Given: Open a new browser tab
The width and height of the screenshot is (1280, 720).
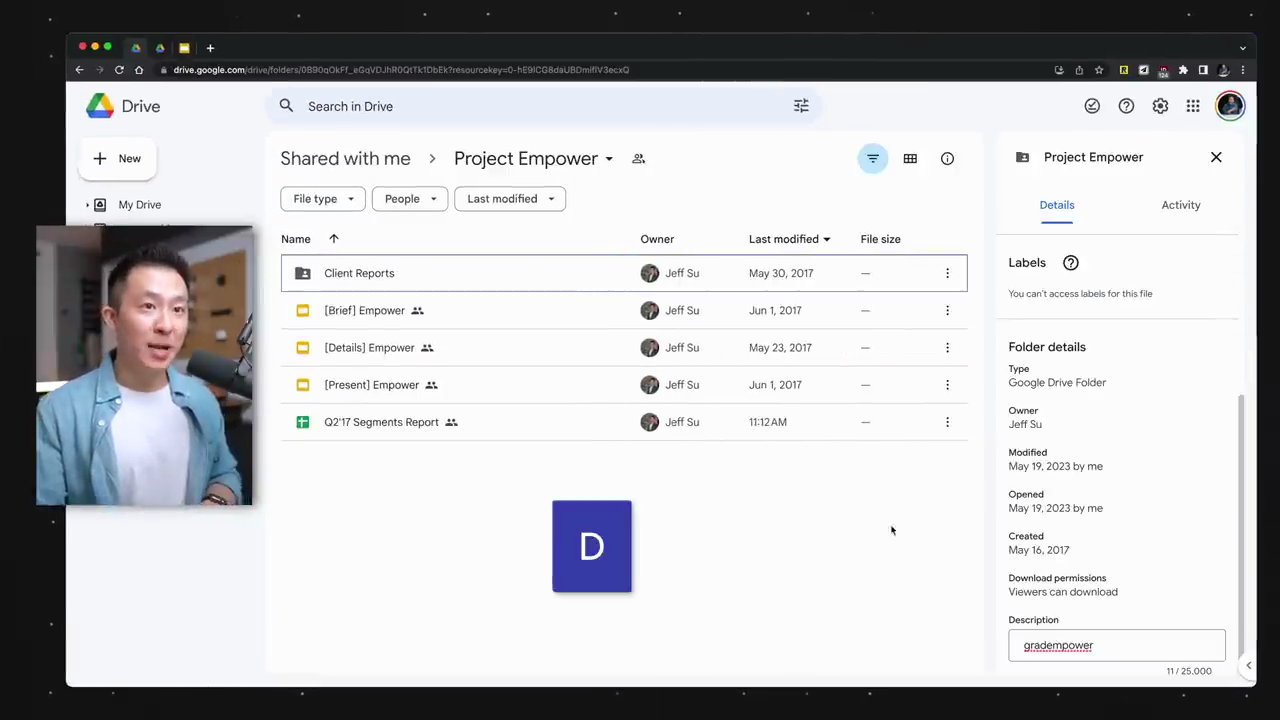Looking at the screenshot, I should coord(210,48).
